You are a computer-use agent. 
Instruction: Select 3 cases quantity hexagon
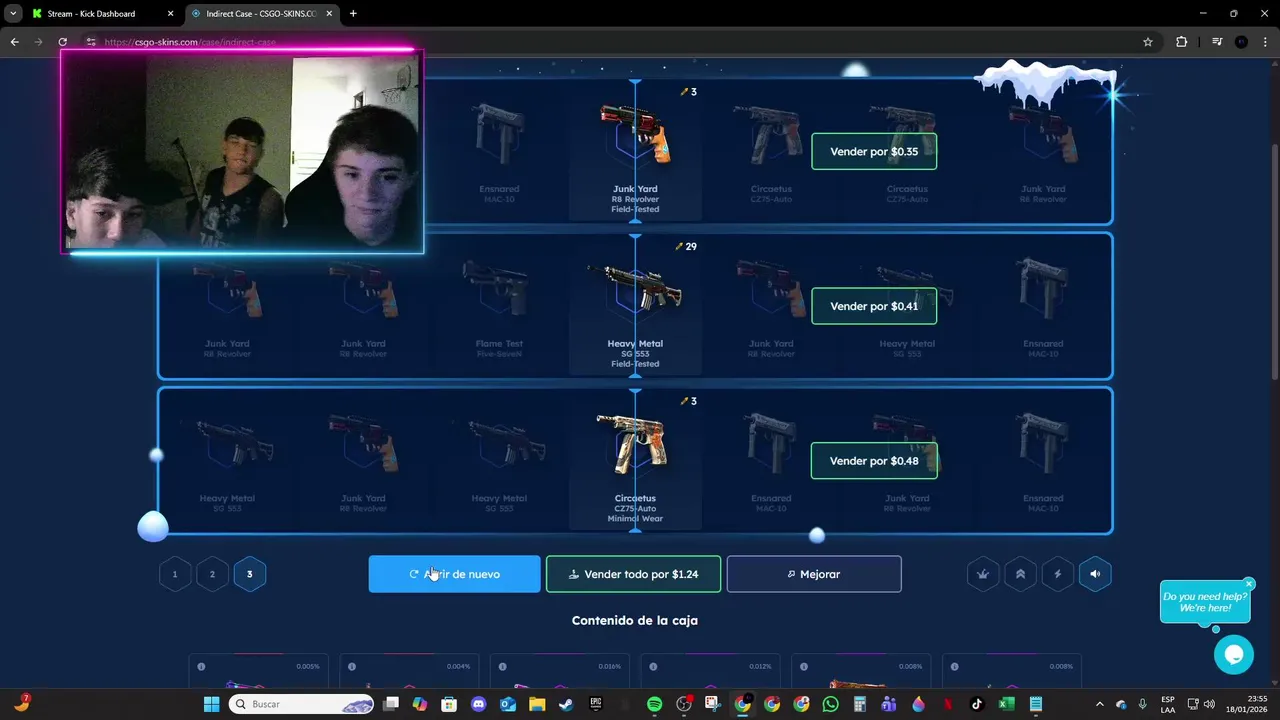(250, 574)
